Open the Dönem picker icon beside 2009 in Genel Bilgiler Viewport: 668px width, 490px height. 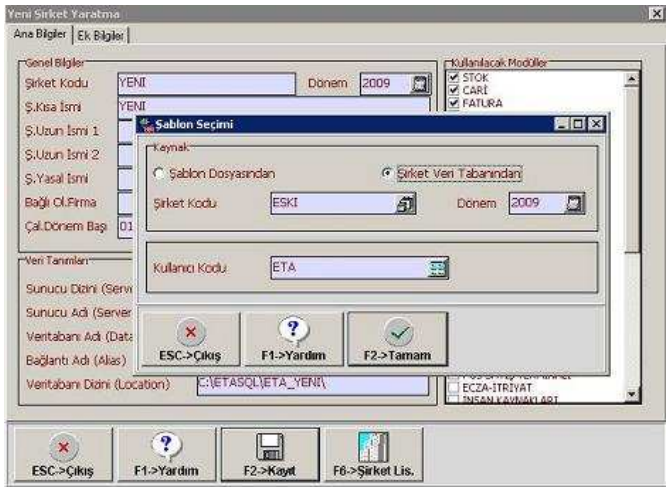click(420, 84)
